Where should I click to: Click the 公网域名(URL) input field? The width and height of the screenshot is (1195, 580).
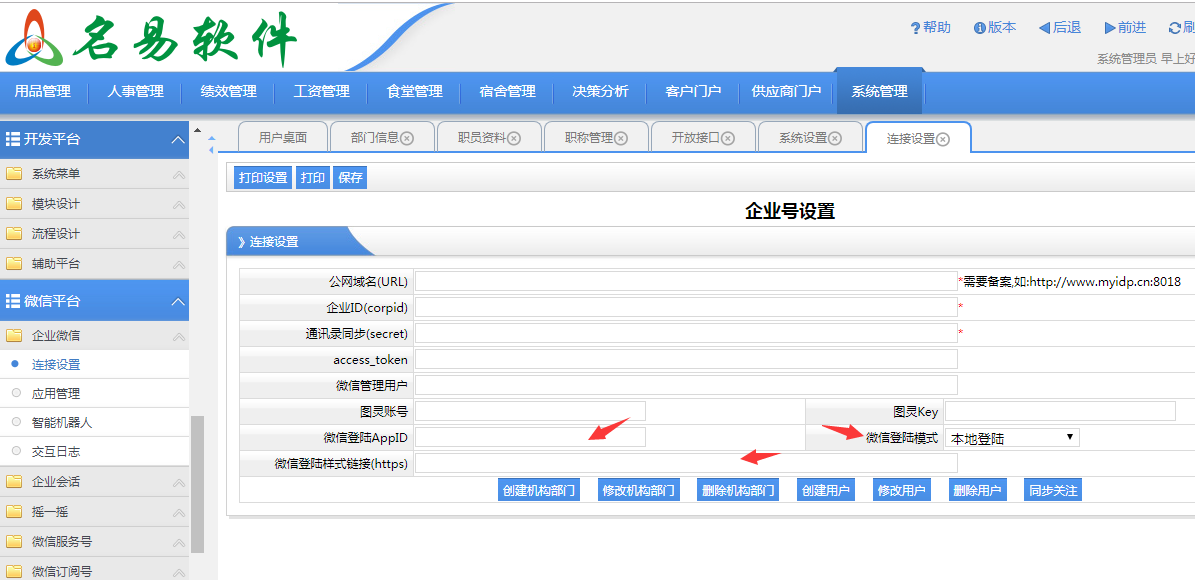685,282
